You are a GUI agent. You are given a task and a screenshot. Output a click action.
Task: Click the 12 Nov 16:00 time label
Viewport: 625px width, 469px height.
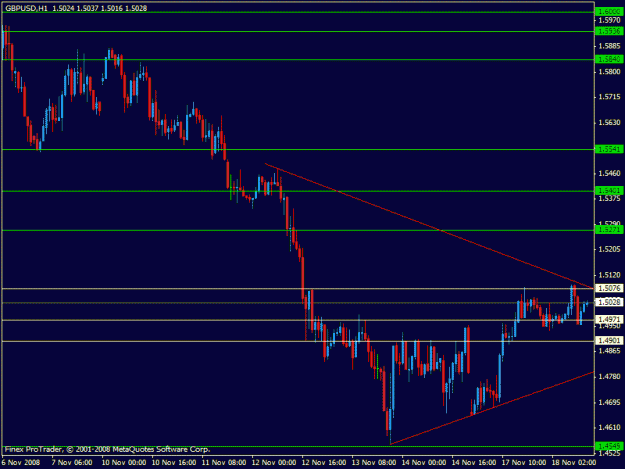click(x=324, y=463)
